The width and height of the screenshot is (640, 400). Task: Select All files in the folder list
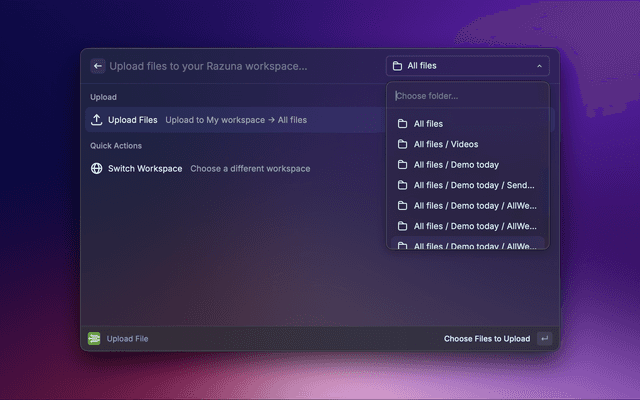coord(428,124)
